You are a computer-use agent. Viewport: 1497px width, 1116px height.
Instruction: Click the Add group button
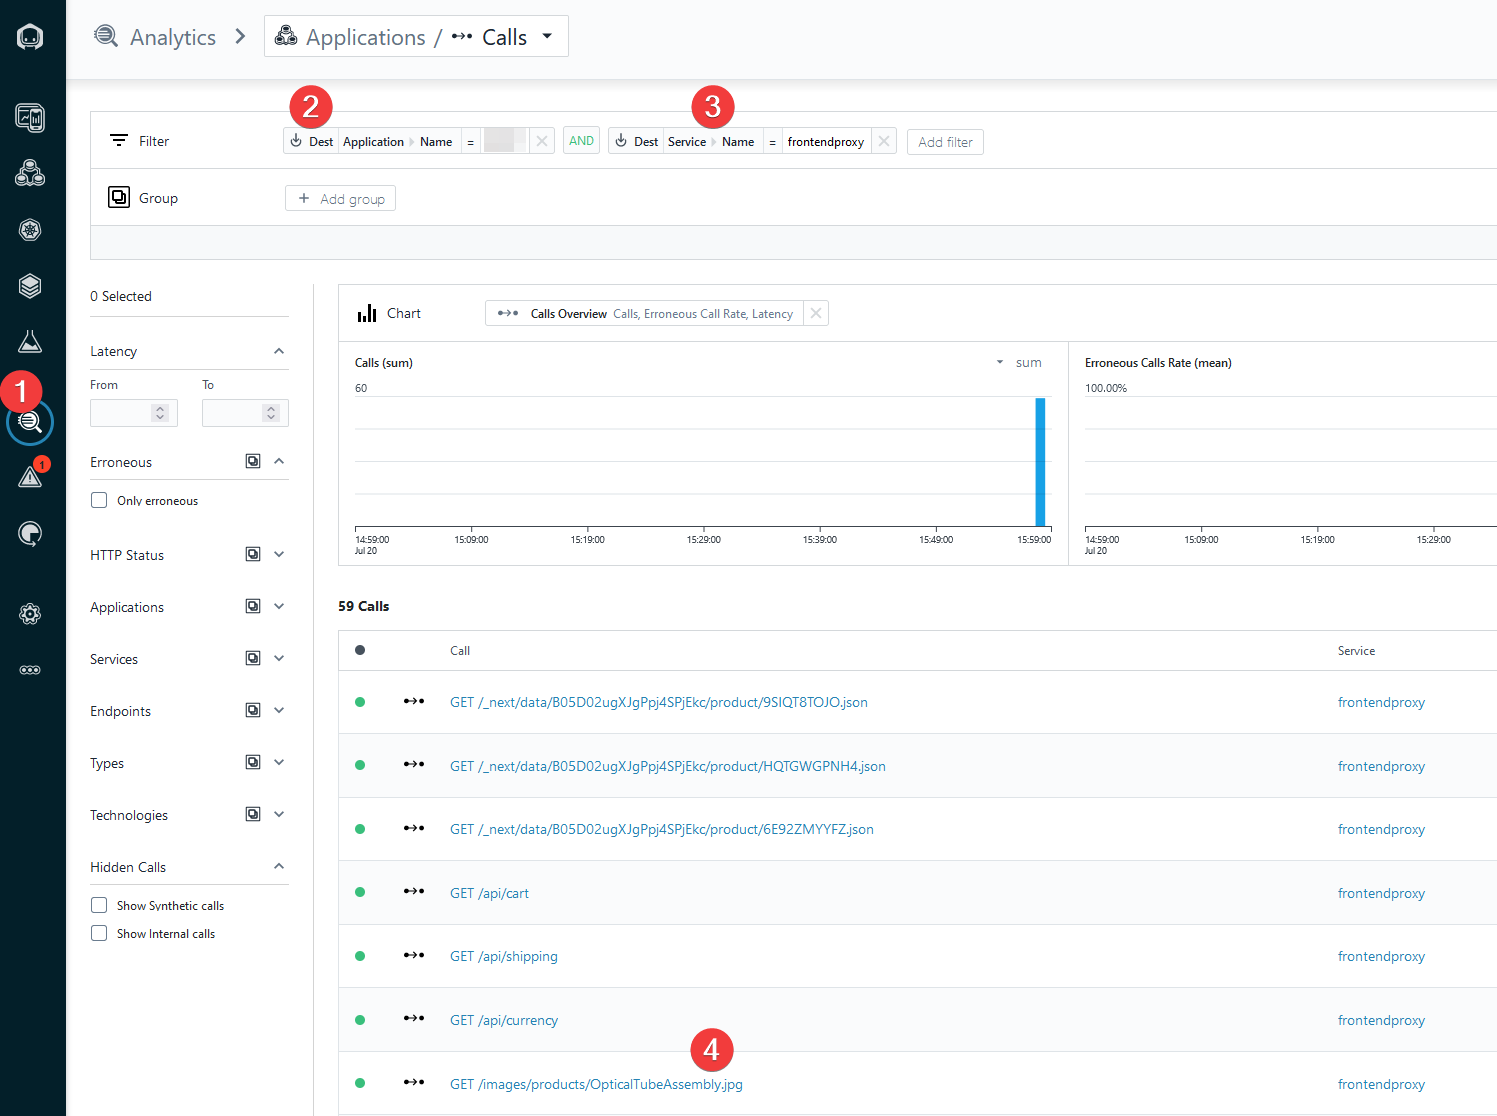pyautogui.click(x=340, y=198)
